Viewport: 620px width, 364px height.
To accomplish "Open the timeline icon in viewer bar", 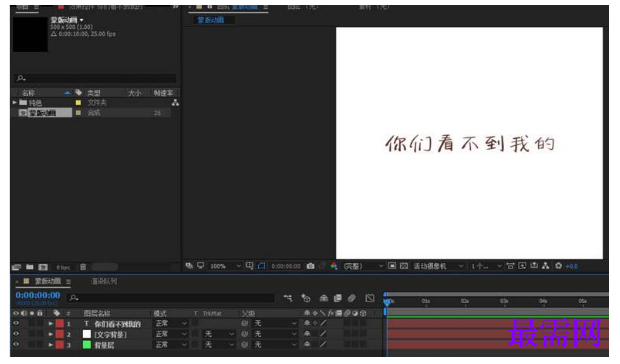I will [534, 266].
